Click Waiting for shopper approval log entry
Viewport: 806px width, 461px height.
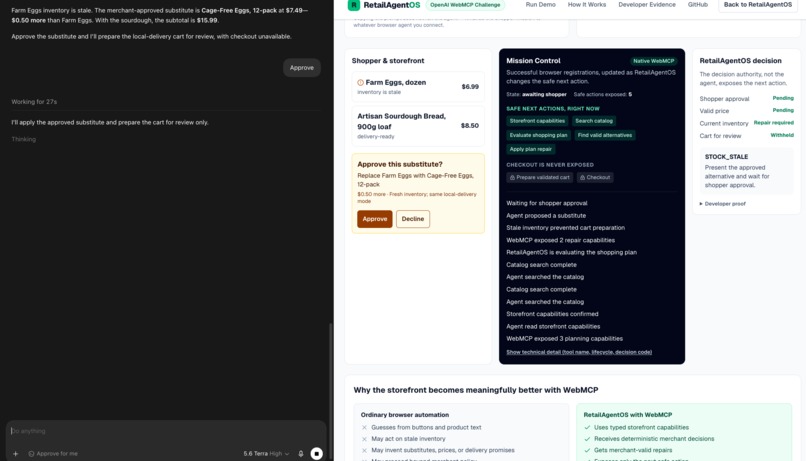pos(546,204)
